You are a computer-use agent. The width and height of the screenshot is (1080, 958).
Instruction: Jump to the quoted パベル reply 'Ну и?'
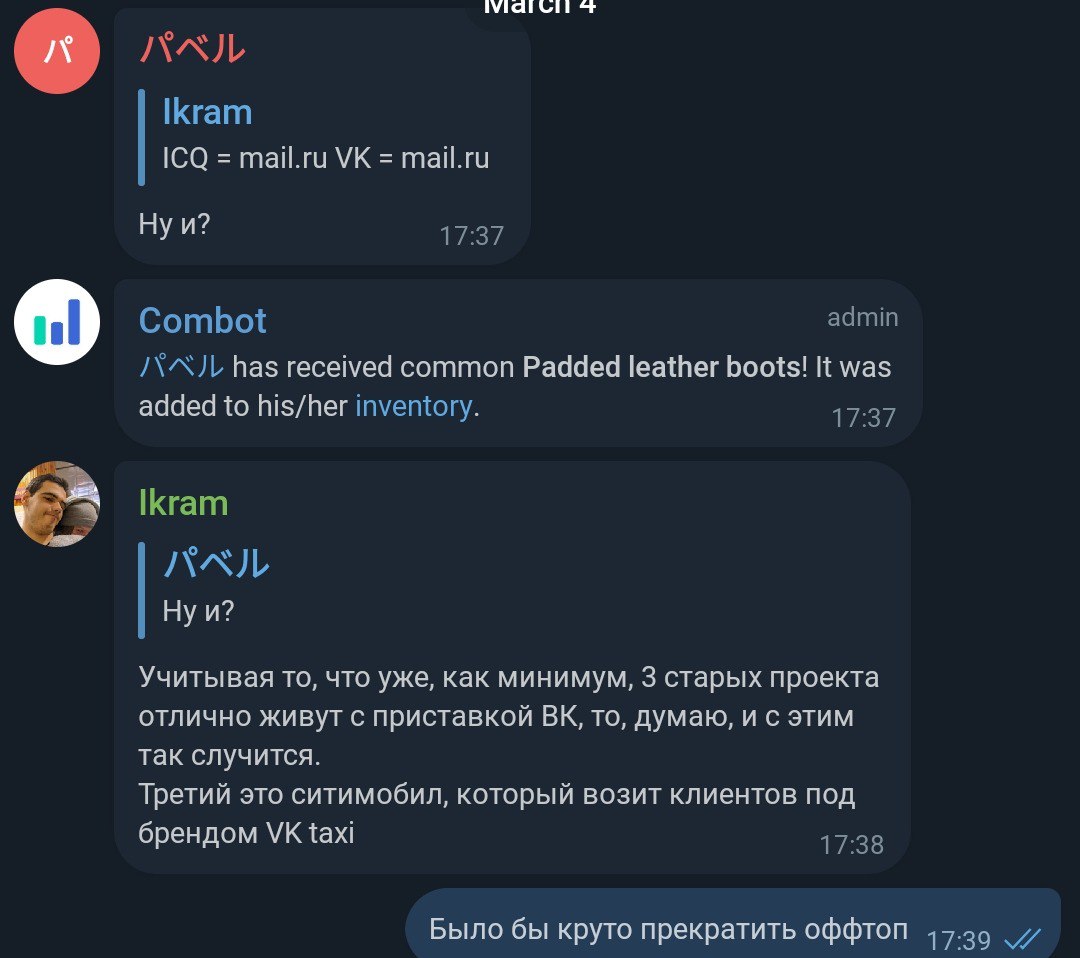coord(207,590)
